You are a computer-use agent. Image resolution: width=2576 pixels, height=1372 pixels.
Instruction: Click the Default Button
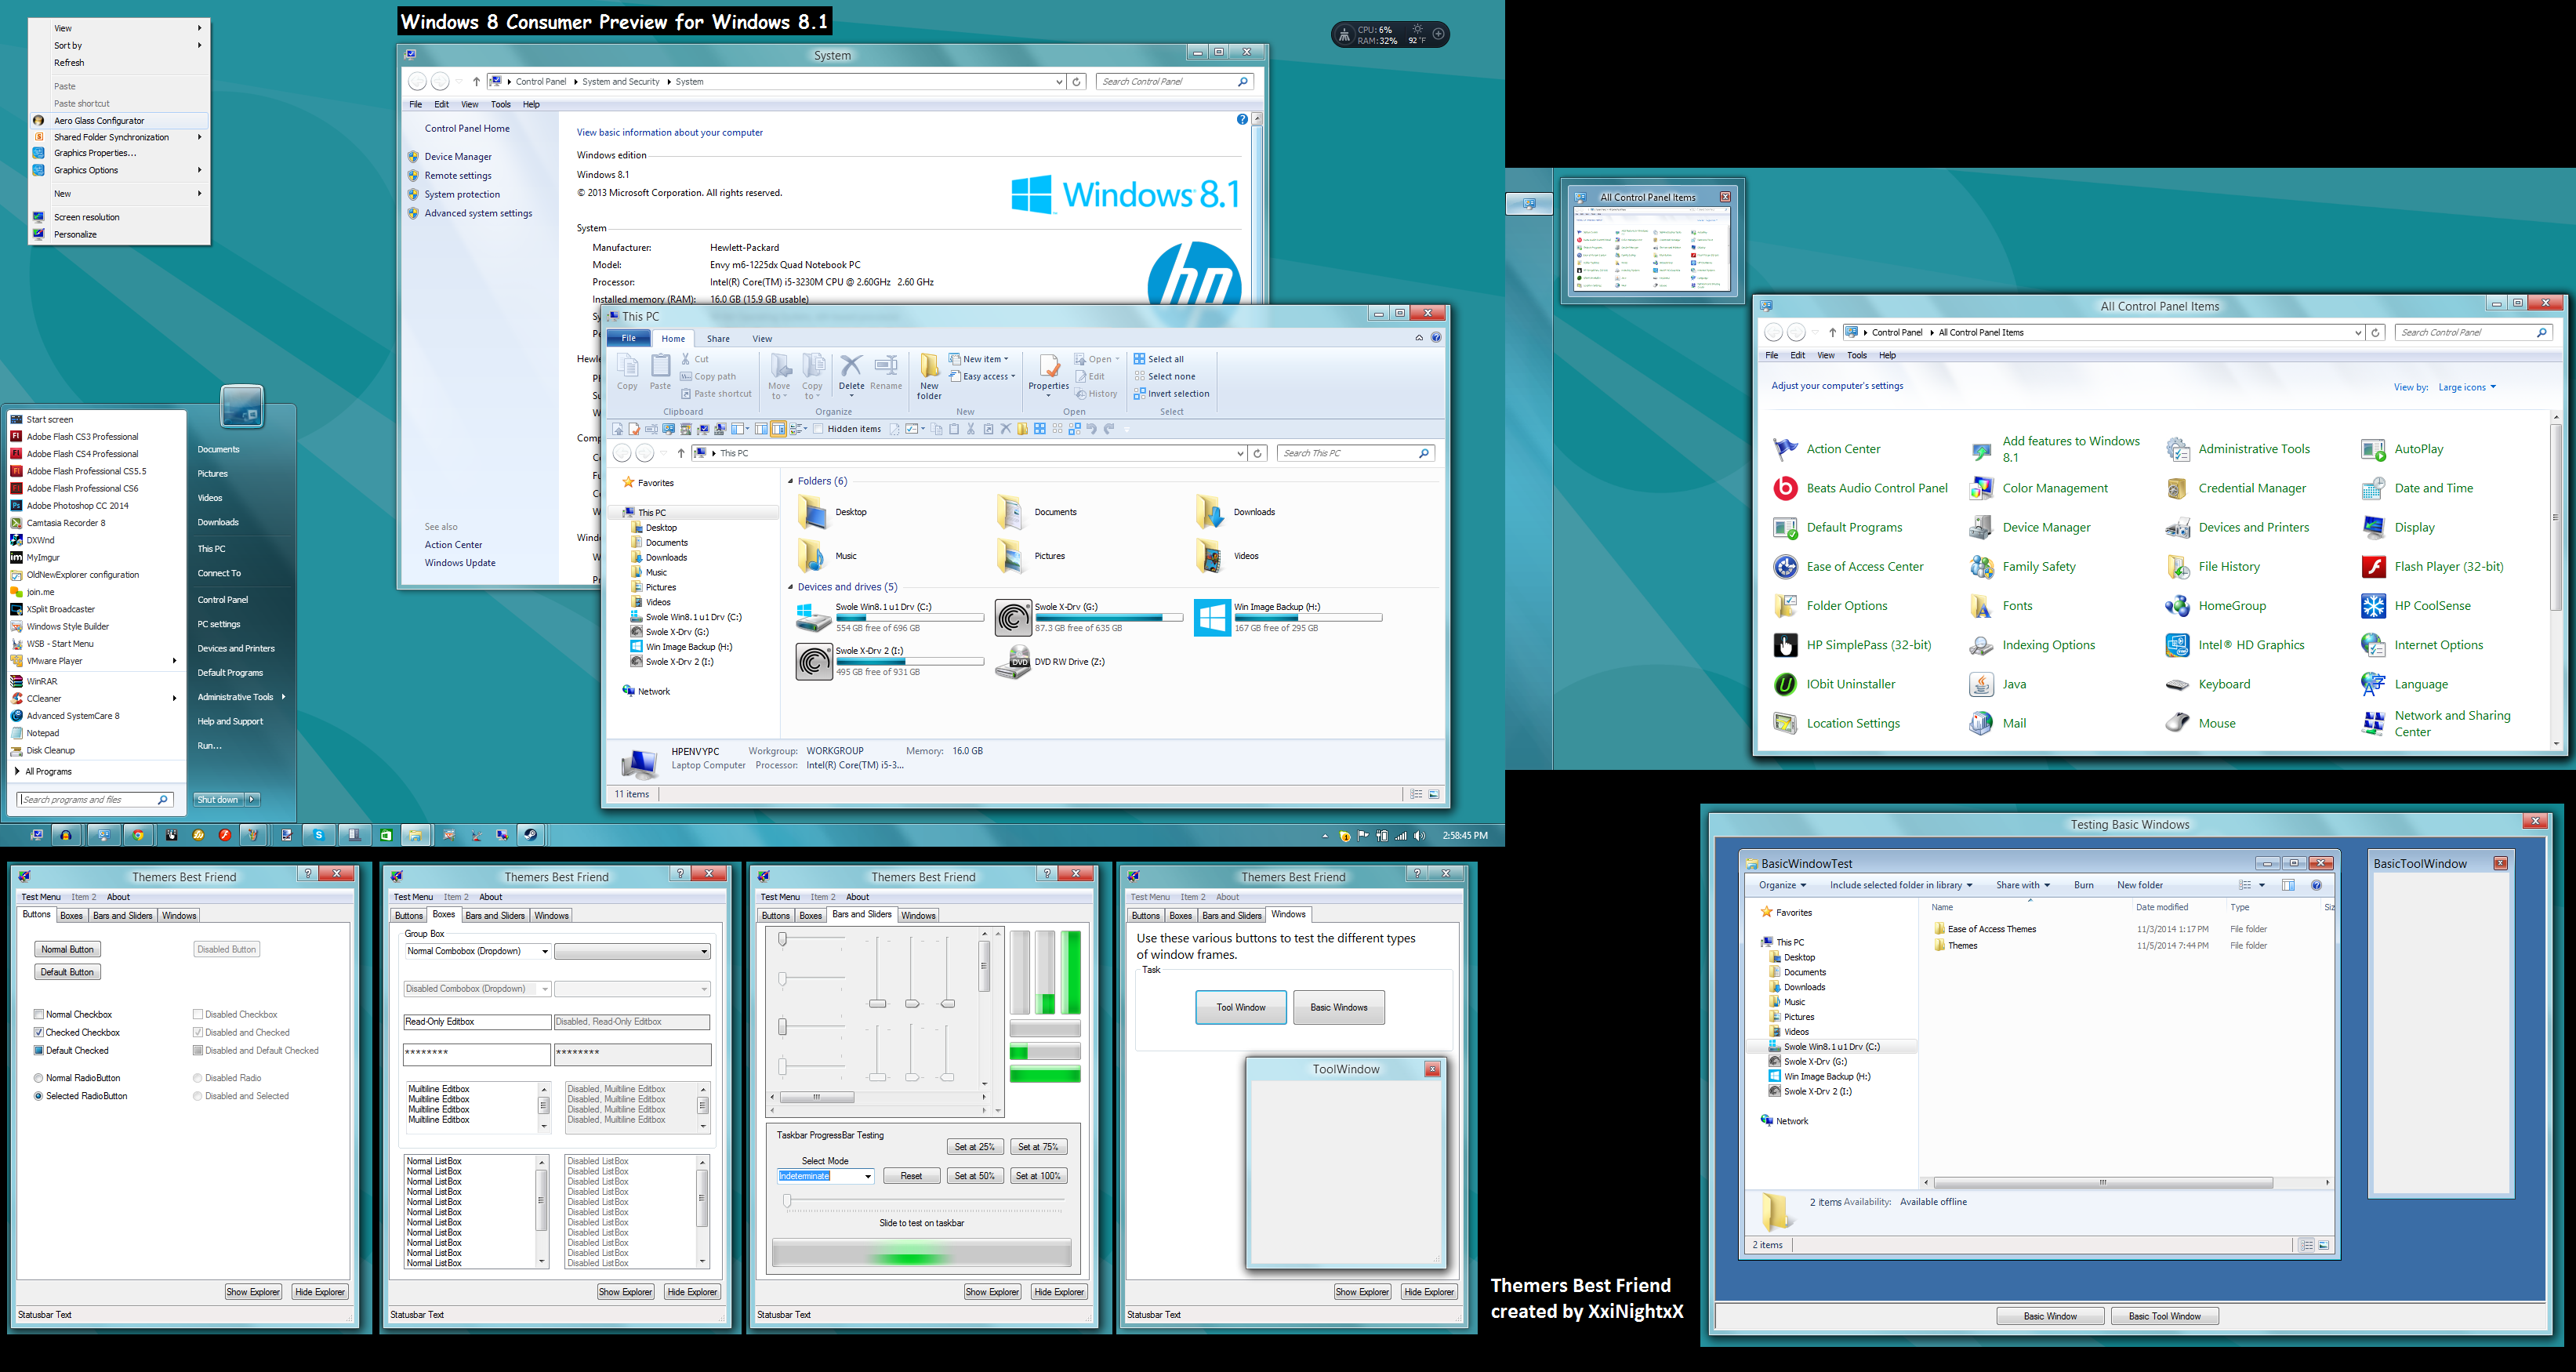coord(67,972)
